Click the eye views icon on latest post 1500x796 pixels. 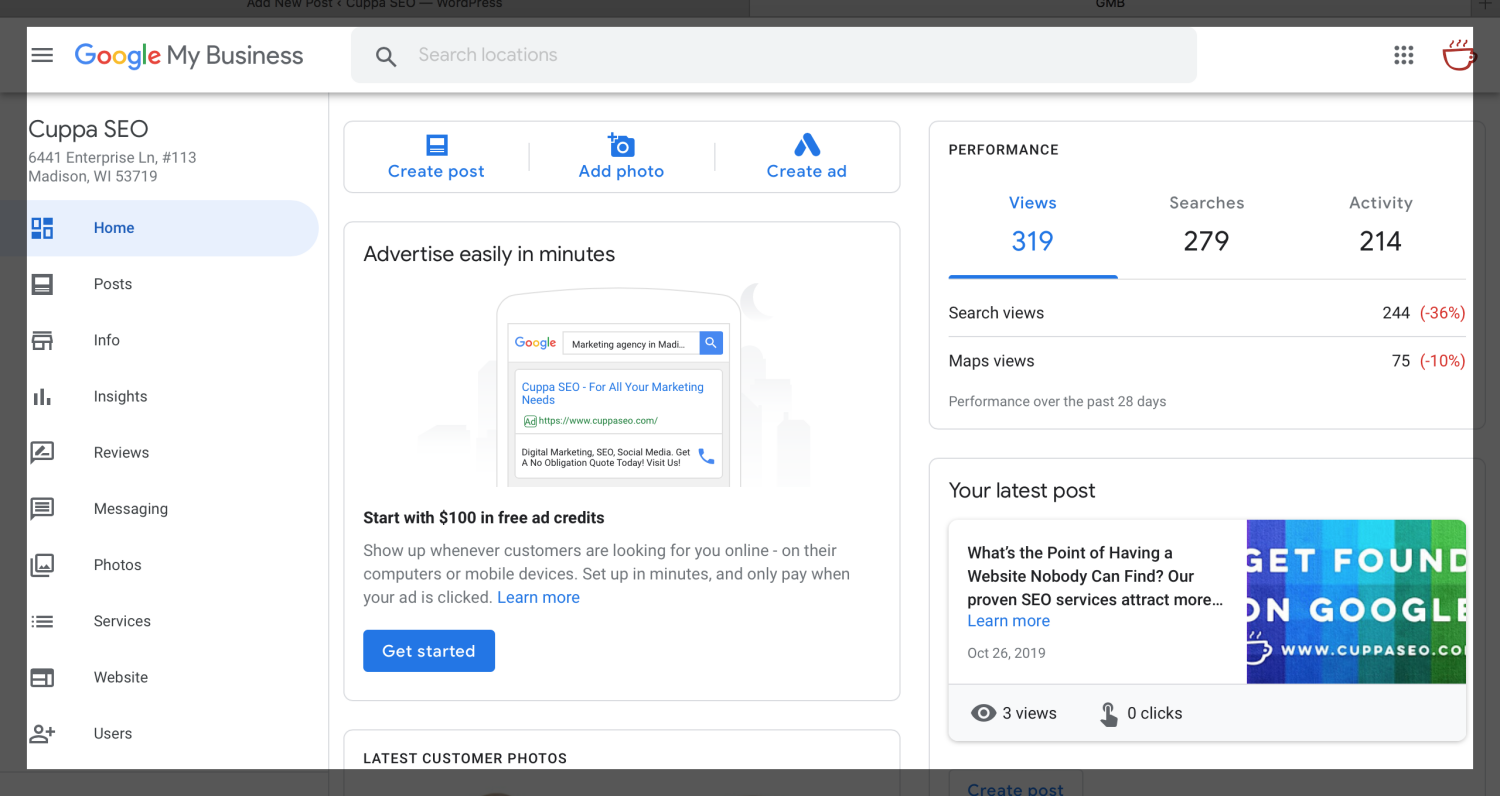(984, 713)
